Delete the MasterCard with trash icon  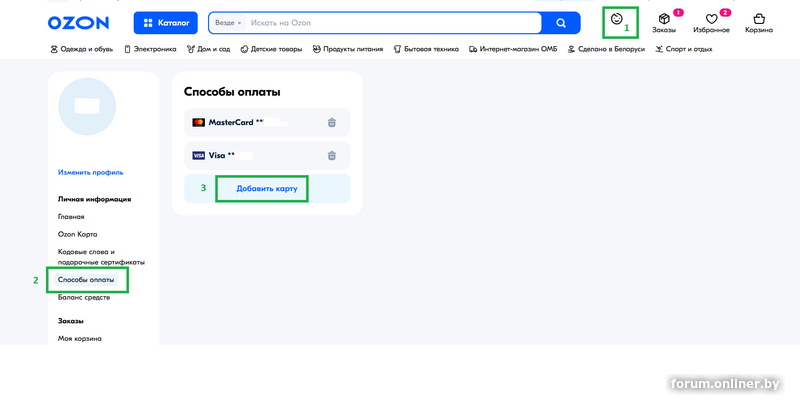coord(332,122)
